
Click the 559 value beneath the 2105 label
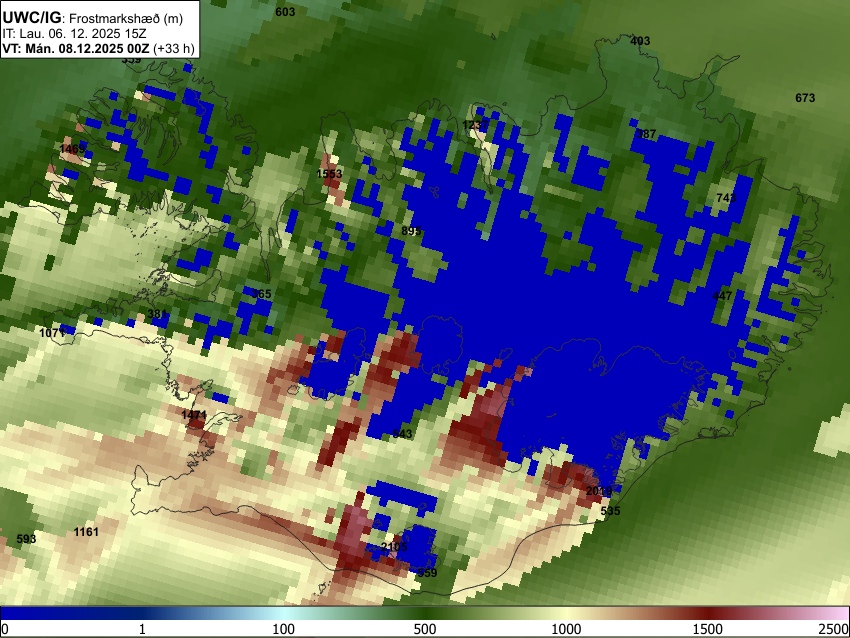427,572
